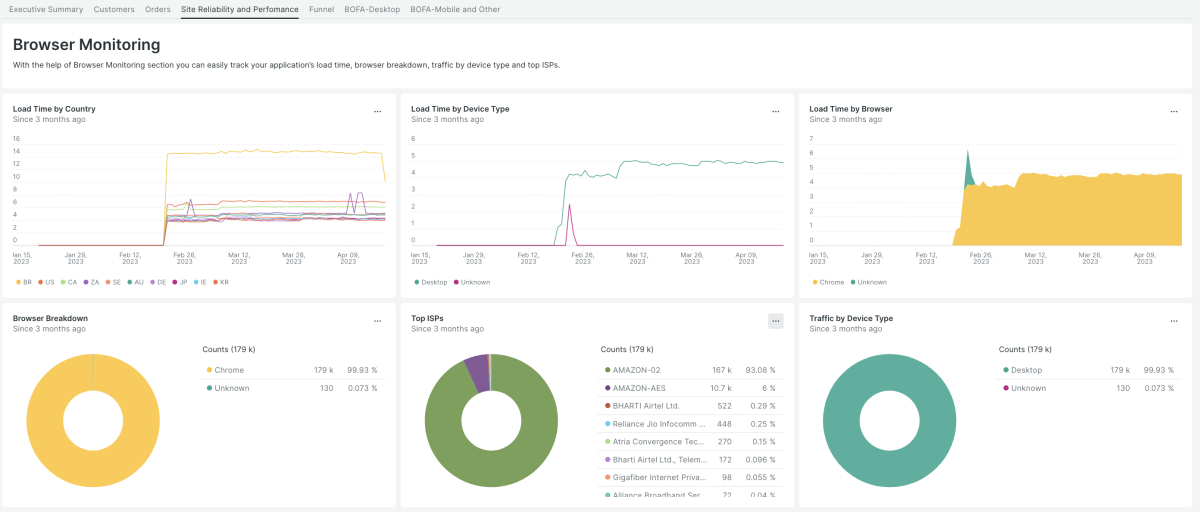Switch to the Funnel tab
This screenshot has width=1200, height=512.
(x=321, y=9)
